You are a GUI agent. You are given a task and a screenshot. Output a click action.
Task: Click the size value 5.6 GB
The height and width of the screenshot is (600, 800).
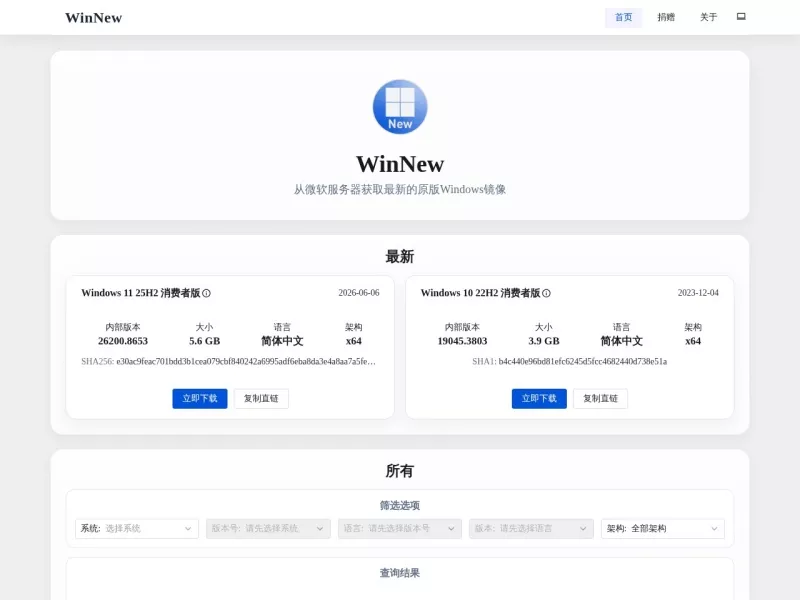tap(205, 341)
